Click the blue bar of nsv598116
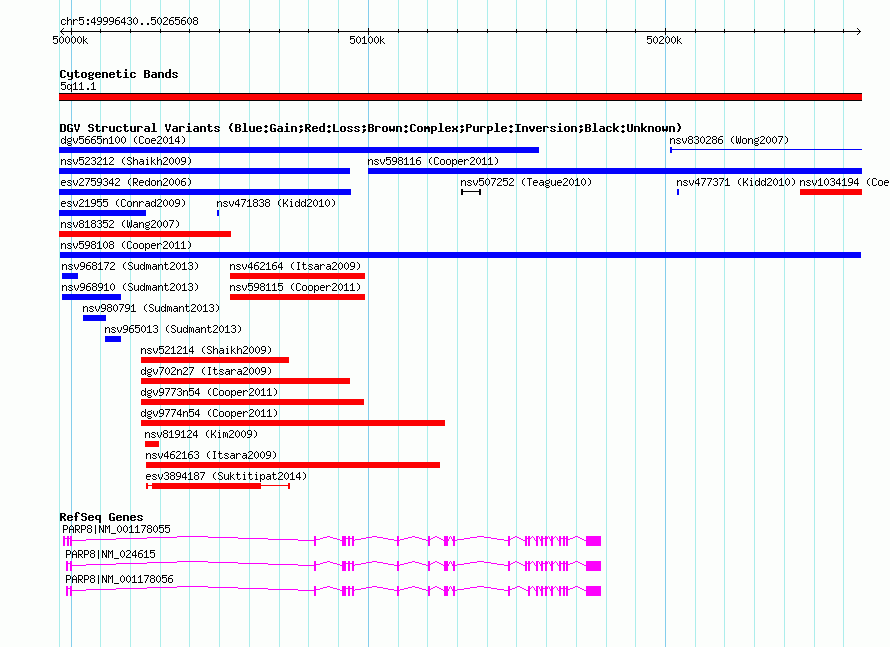This screenshot has height=647, width=890. pos(615,171)
